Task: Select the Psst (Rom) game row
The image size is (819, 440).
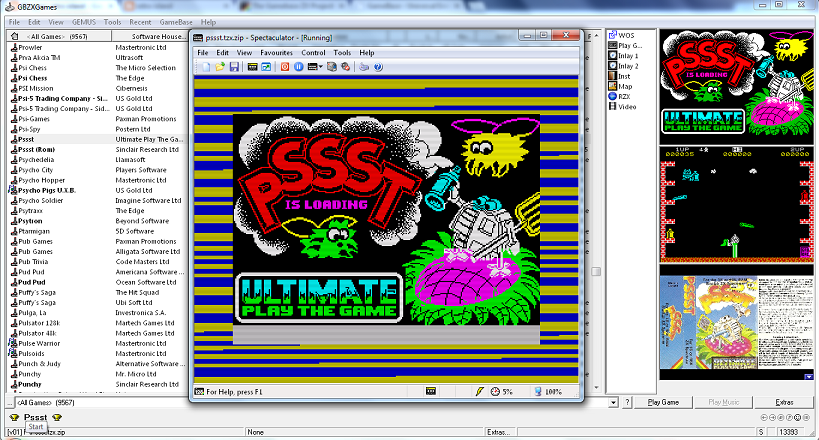Action: [x=98, y=149]
